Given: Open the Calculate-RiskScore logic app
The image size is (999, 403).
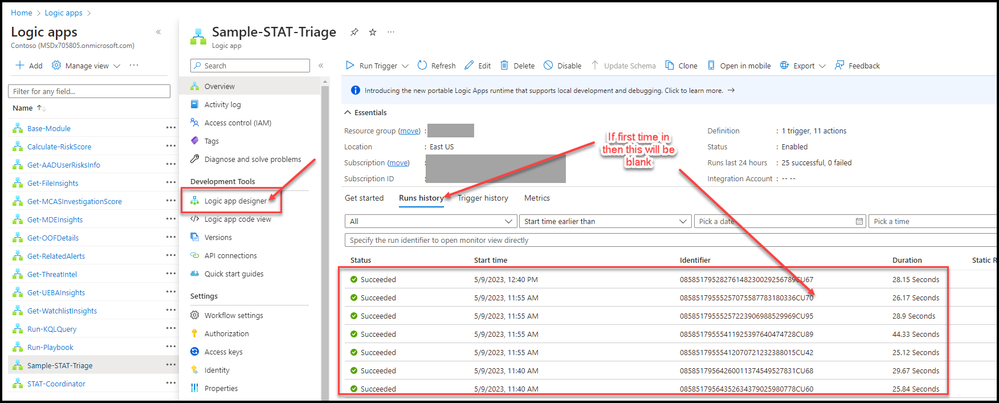Looking at the screenshot, I should 59,146.
